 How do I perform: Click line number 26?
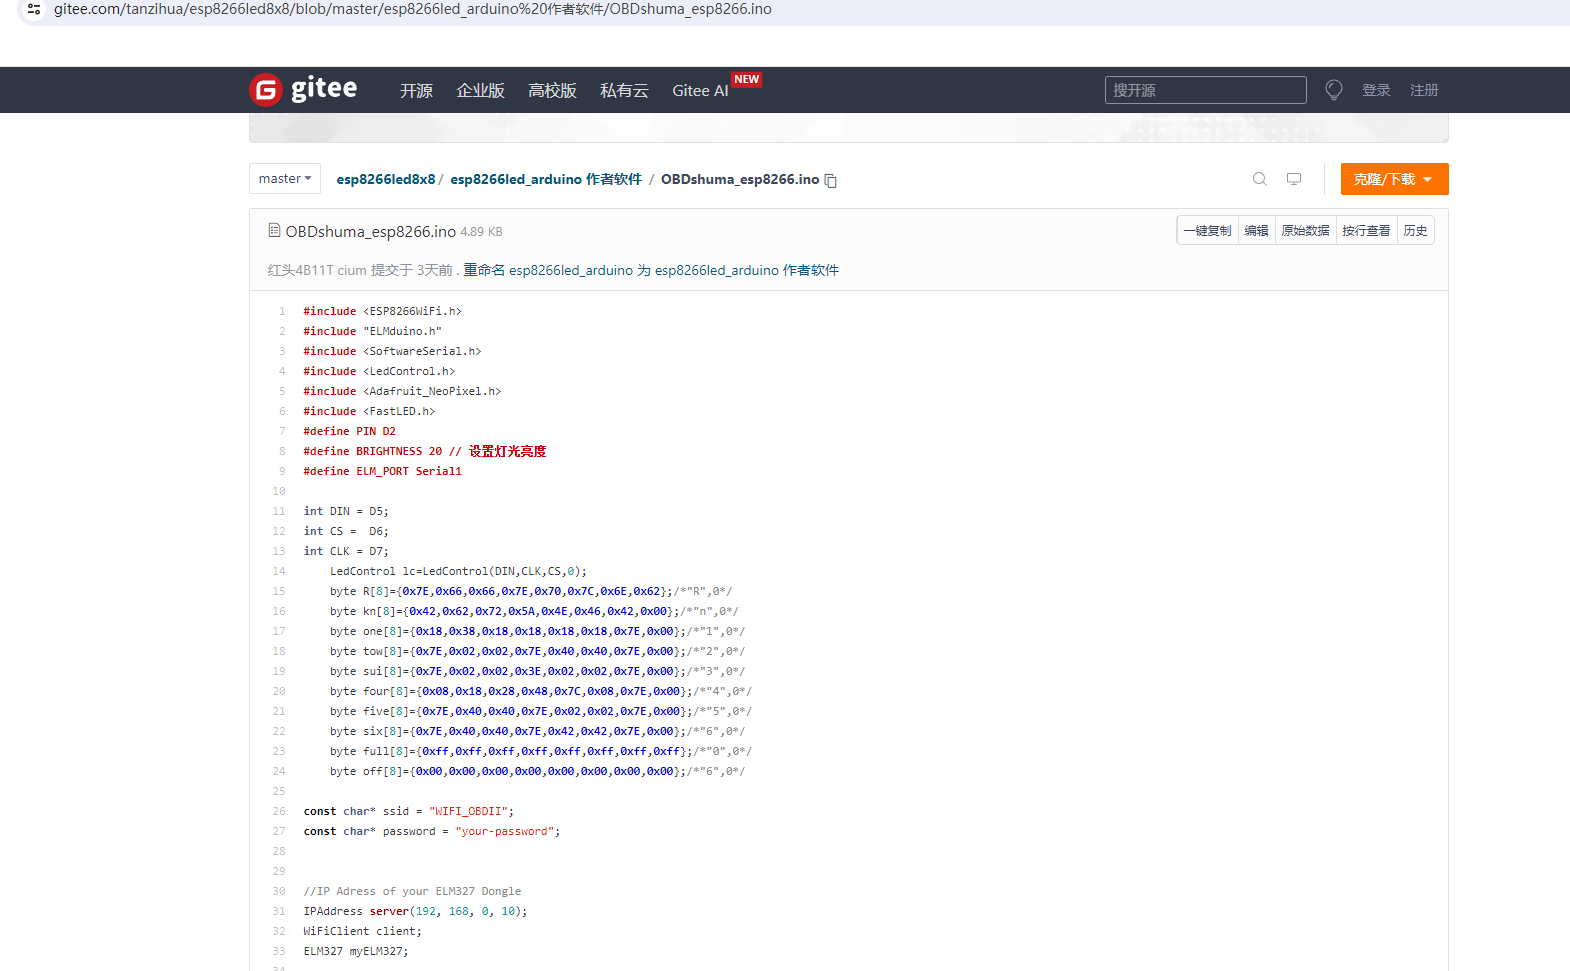tap(279, 811)
